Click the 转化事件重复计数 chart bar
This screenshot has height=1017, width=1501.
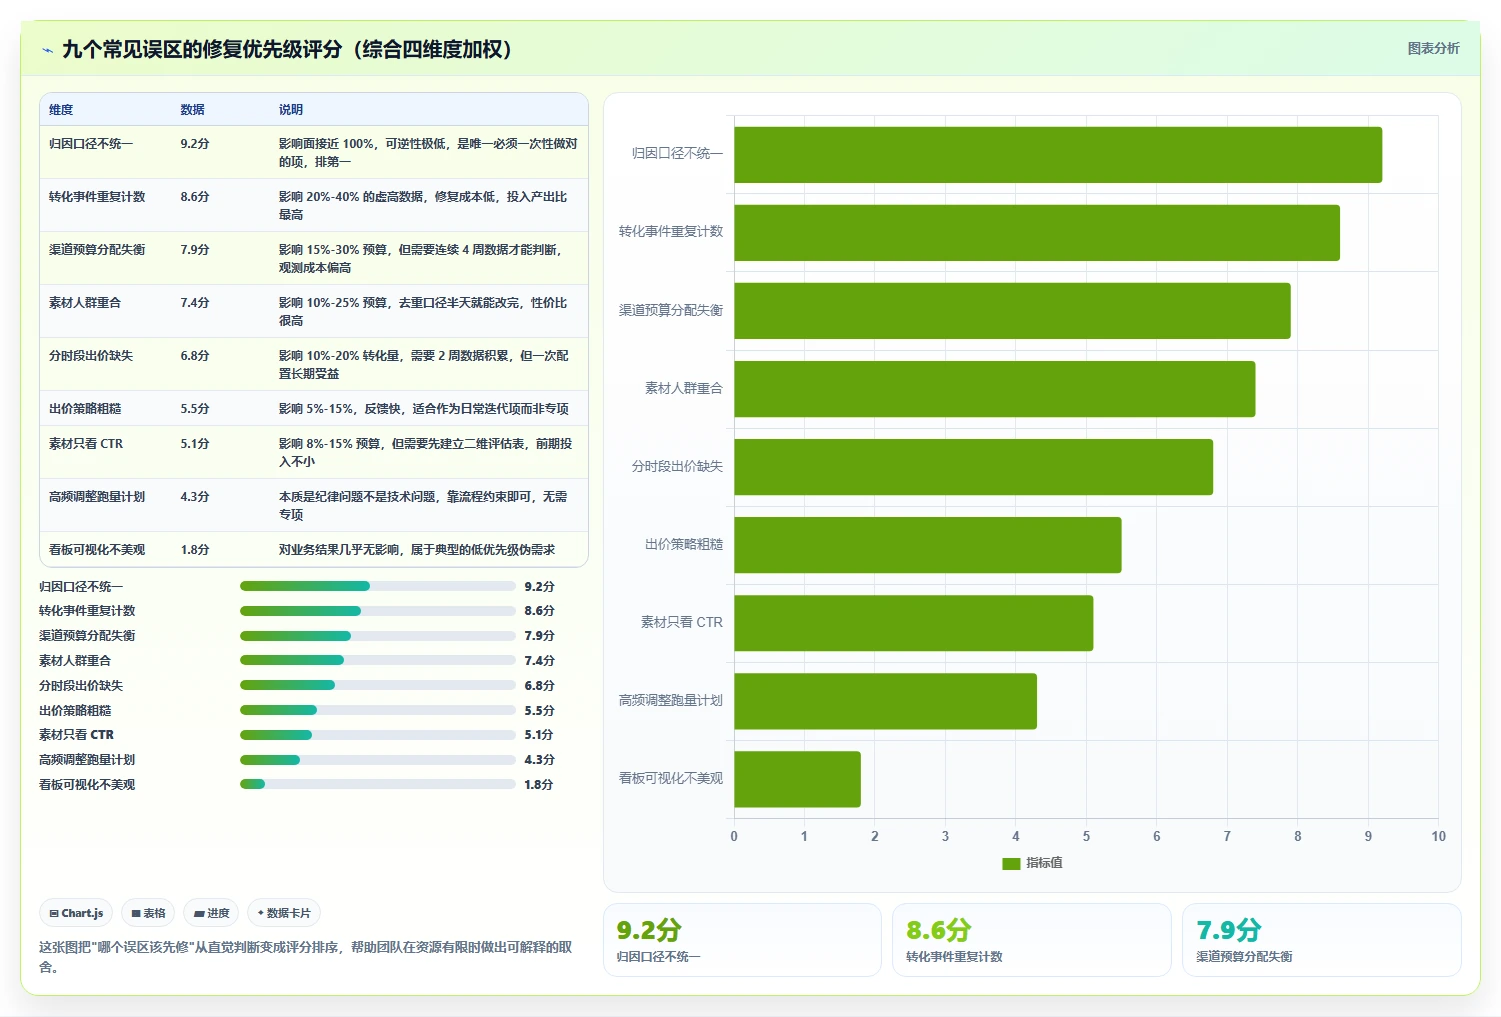[1037, 233]
